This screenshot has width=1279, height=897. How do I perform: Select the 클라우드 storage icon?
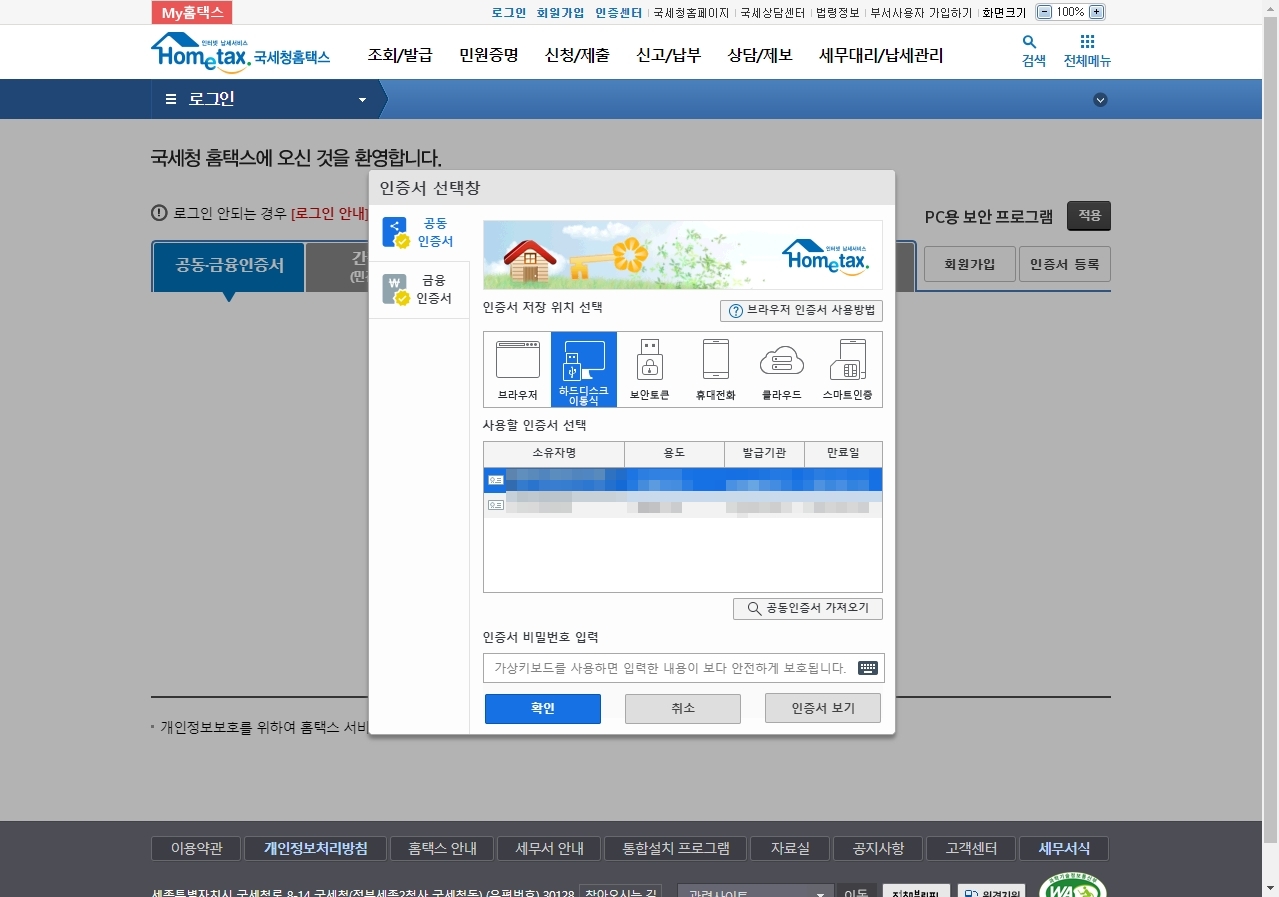pyautogui.click(x=782, y=369)
